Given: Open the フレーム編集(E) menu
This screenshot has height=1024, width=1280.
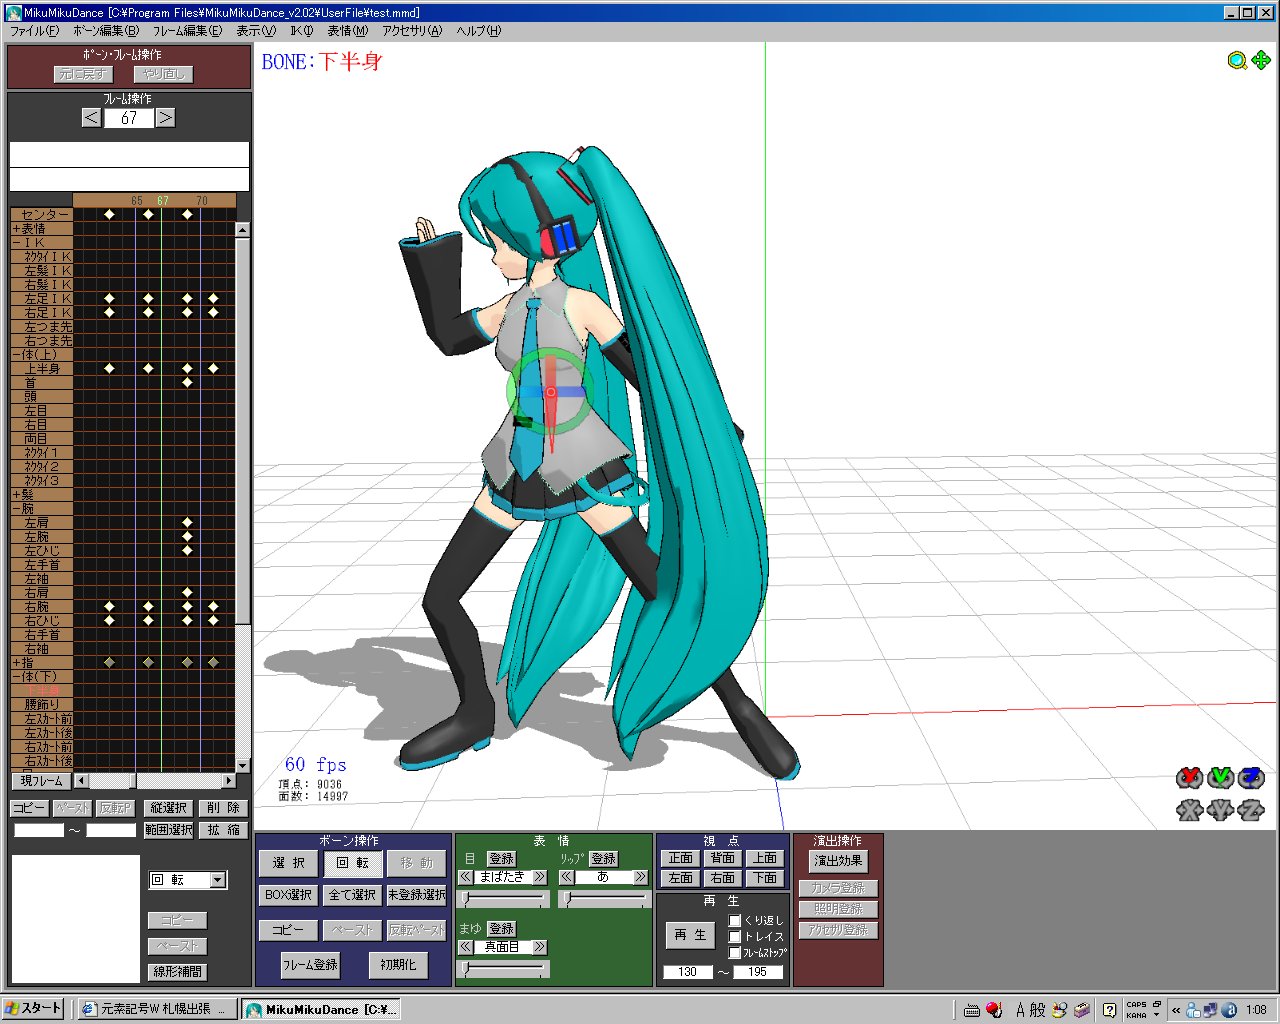Looking at the screenshot, I should 187,31.
